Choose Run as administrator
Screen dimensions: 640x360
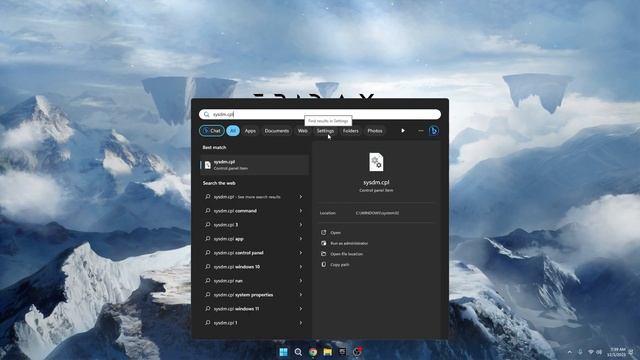click(349, 243)
